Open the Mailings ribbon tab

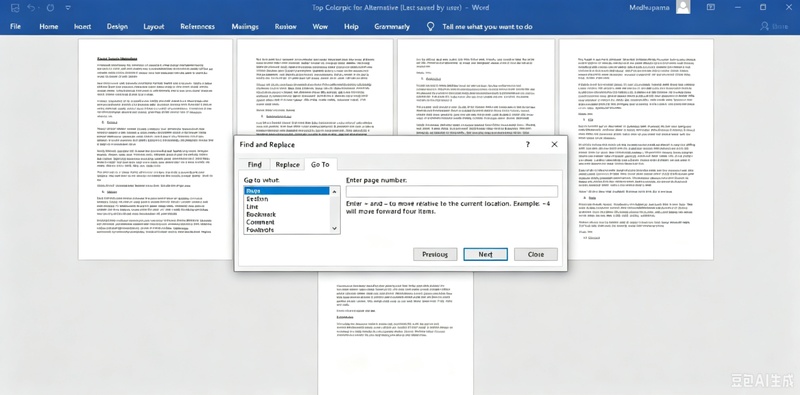(x=245, y=27)
